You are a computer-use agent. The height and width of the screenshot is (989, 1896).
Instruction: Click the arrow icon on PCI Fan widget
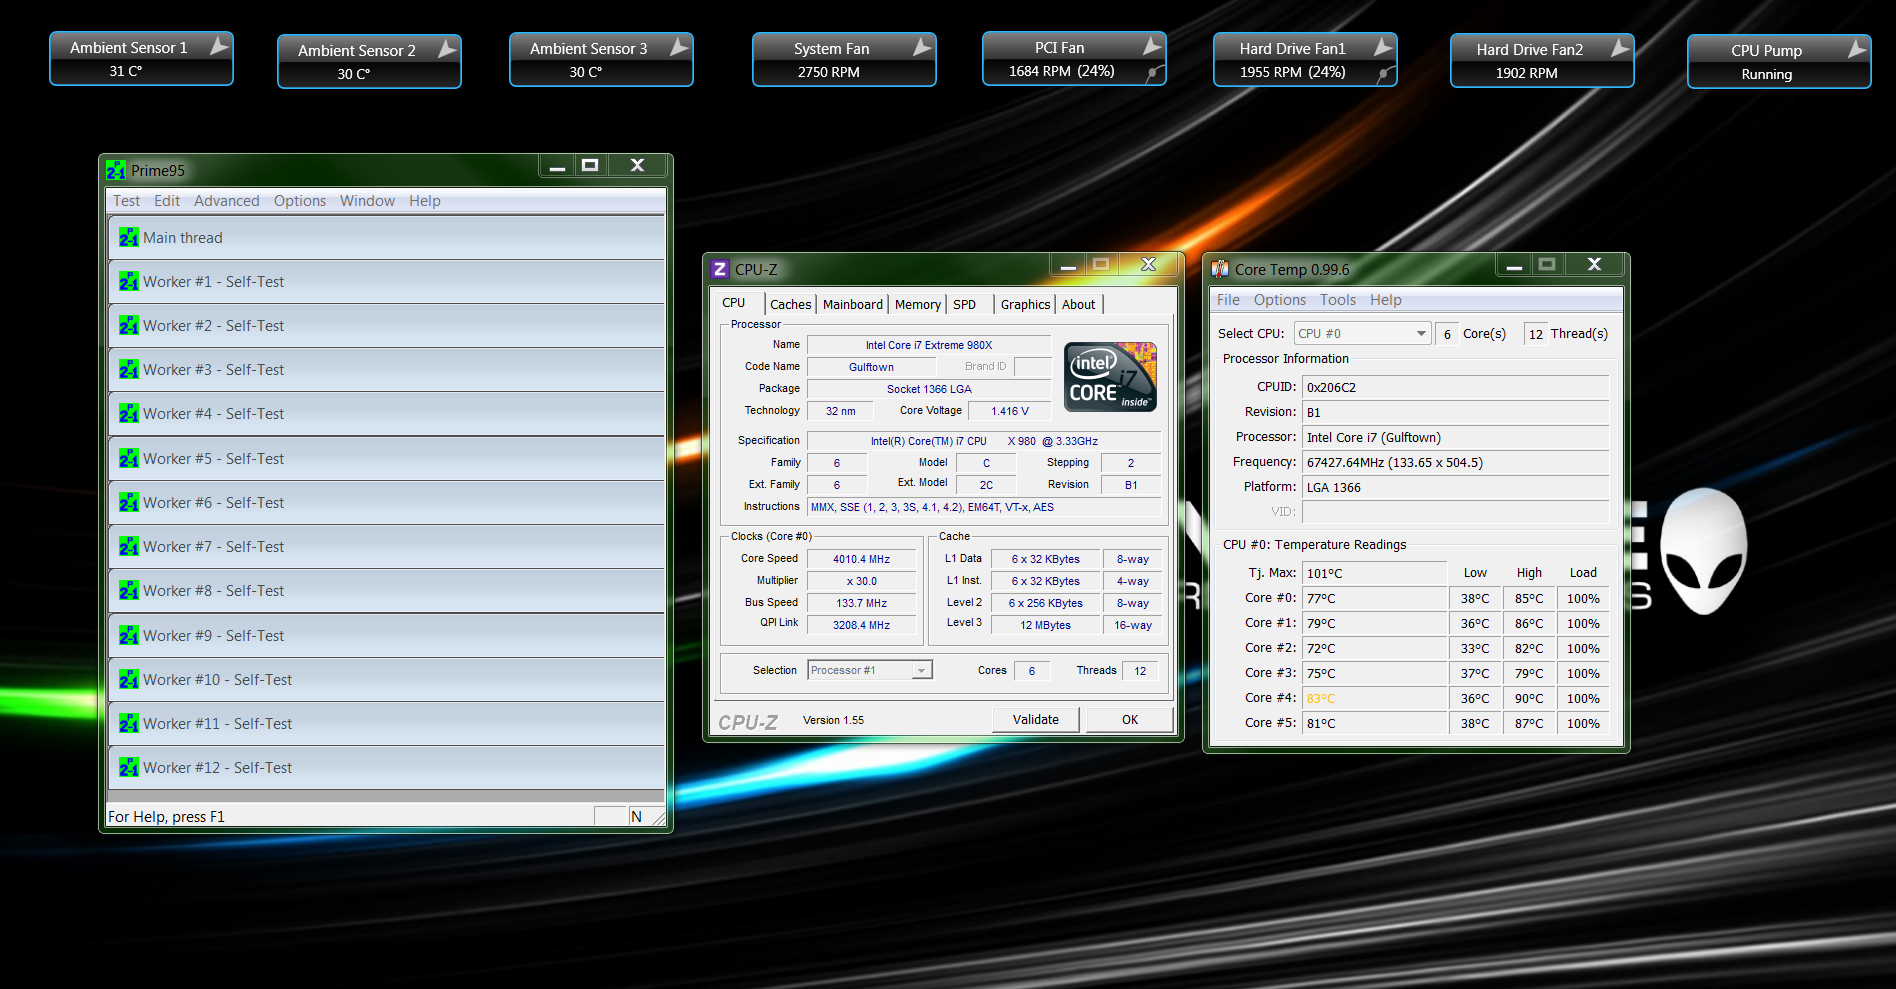click(x=1152, y=46)
